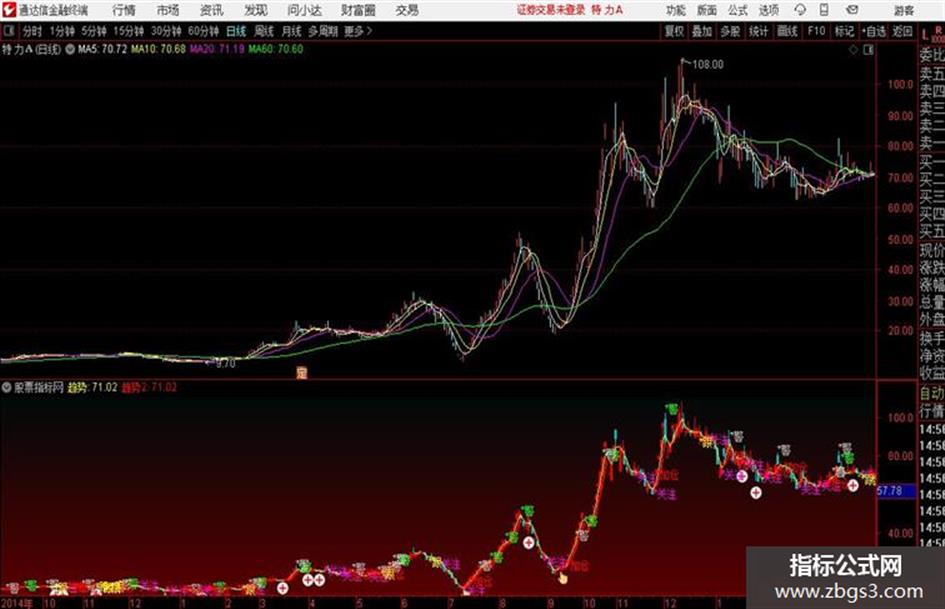Select the 日线 daily period
This screenshot has width=945, height=609.
coord(236,31)
